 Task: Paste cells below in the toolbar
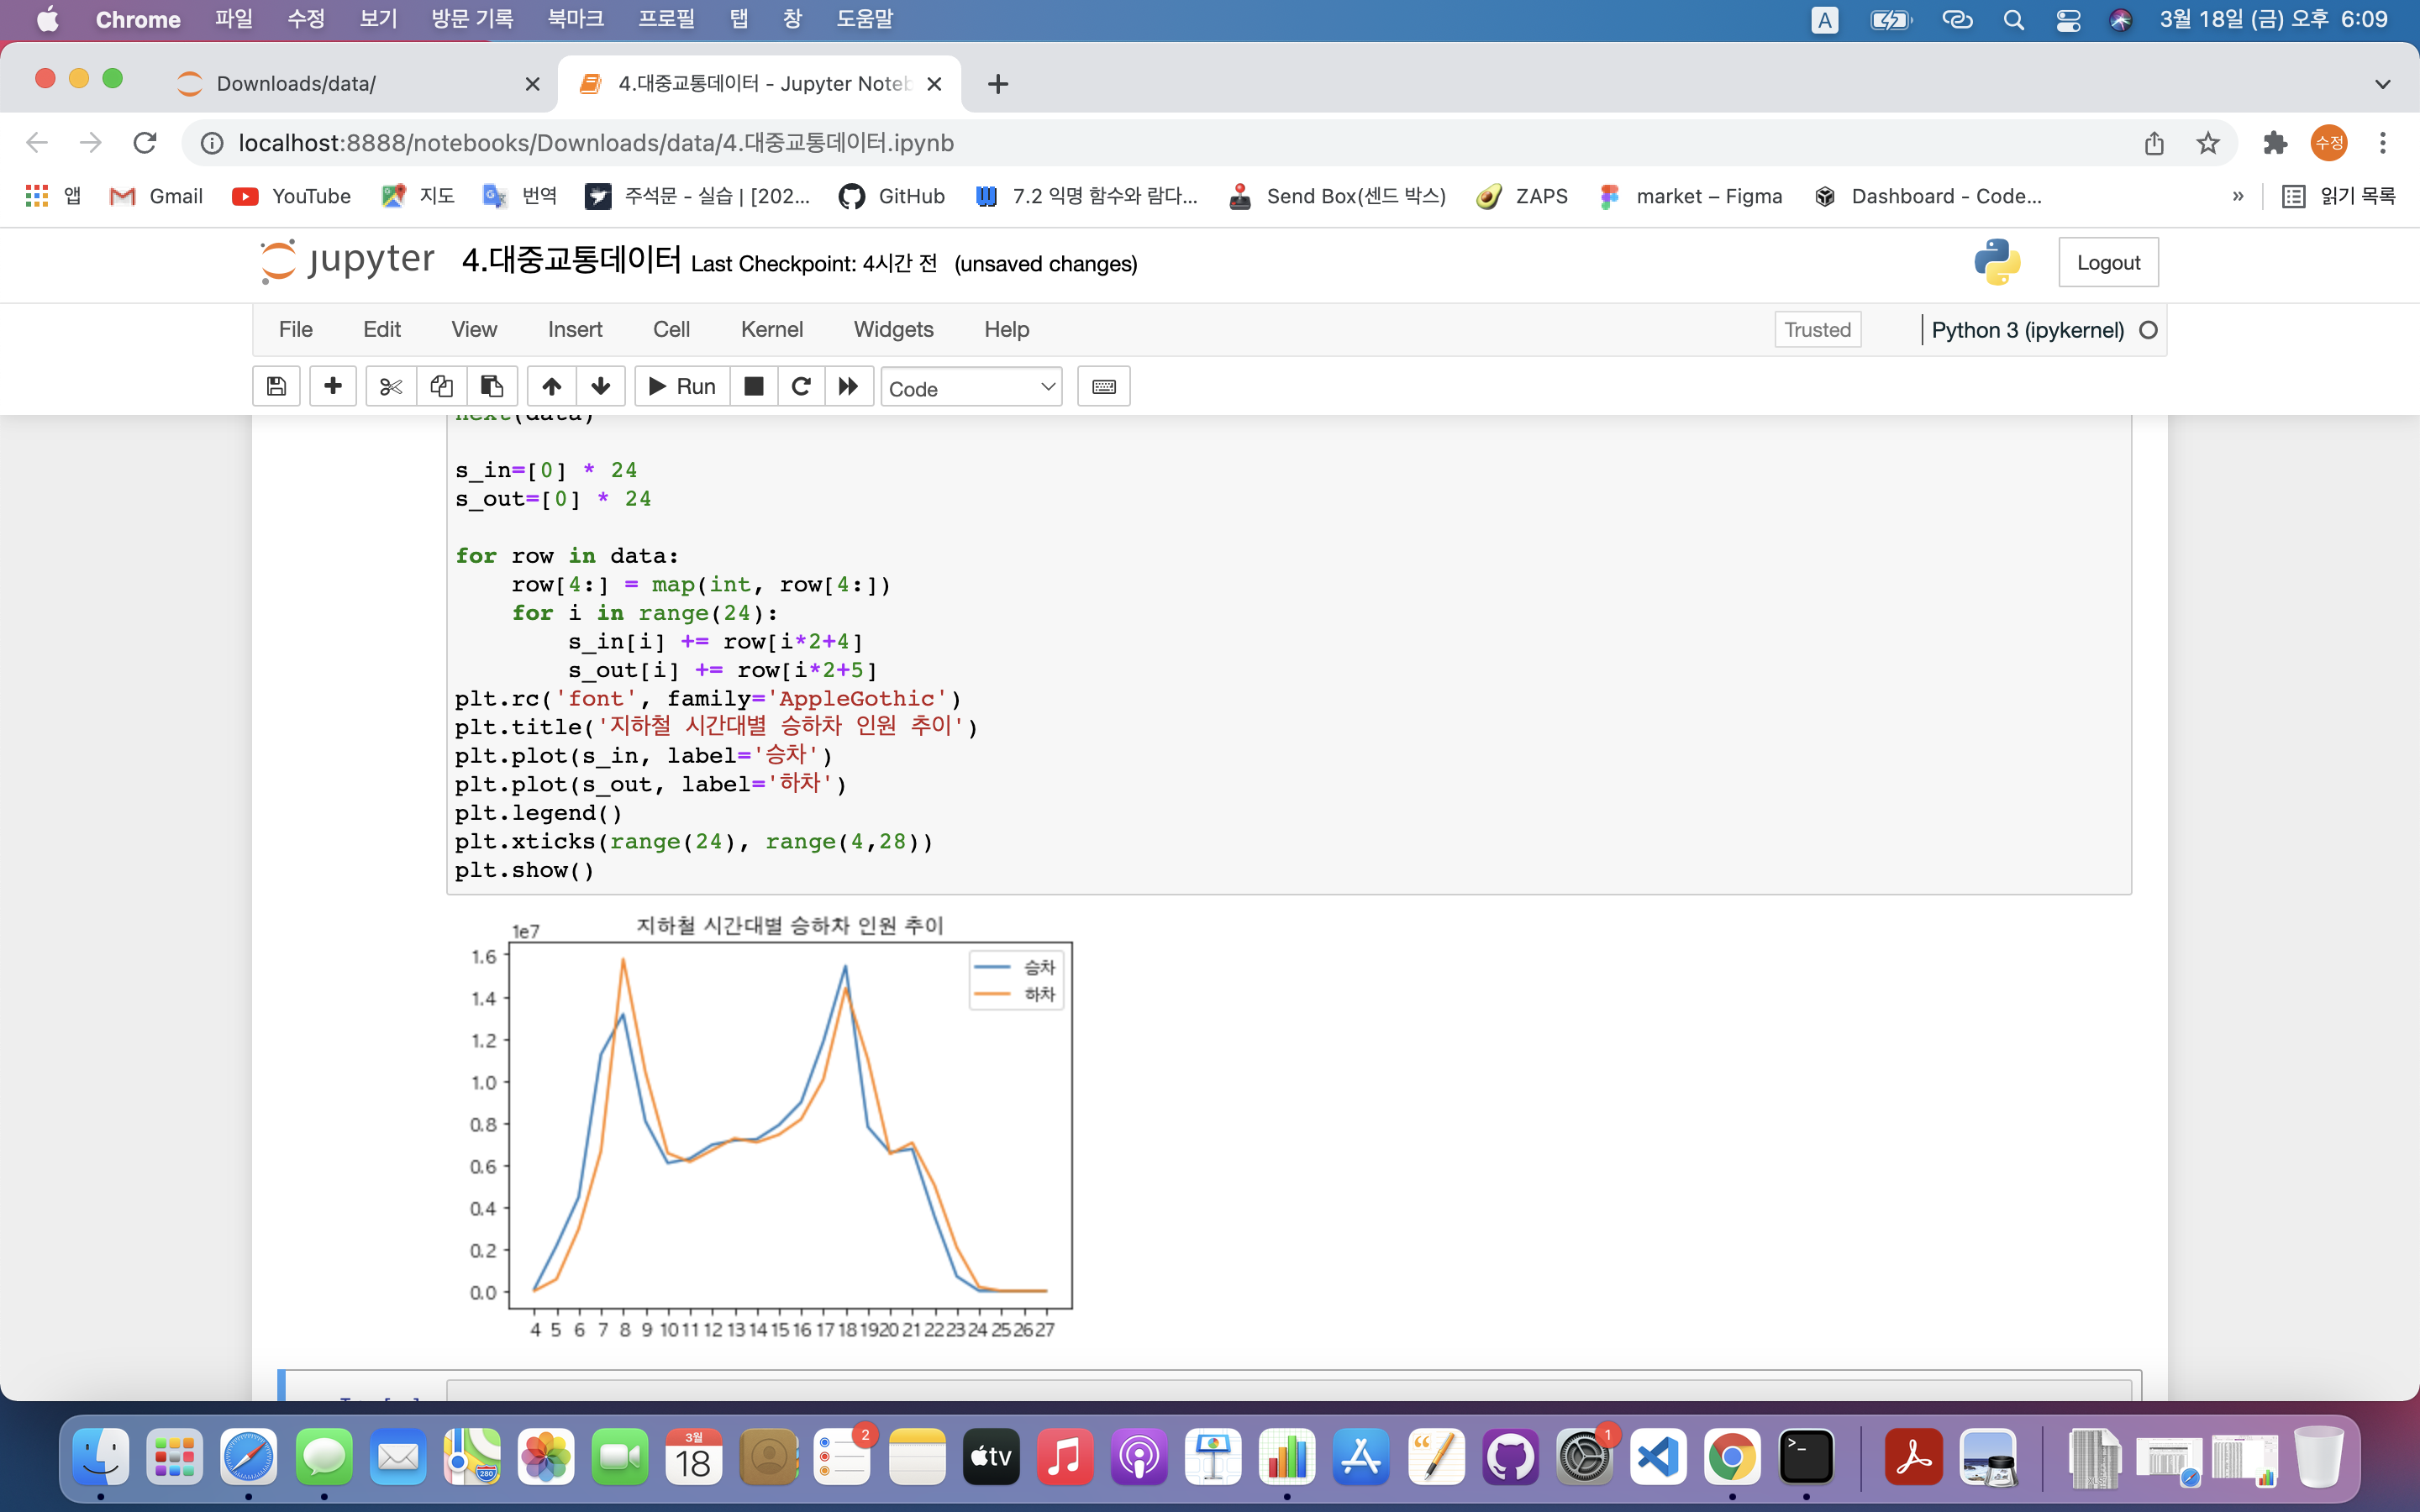(492, 387)
